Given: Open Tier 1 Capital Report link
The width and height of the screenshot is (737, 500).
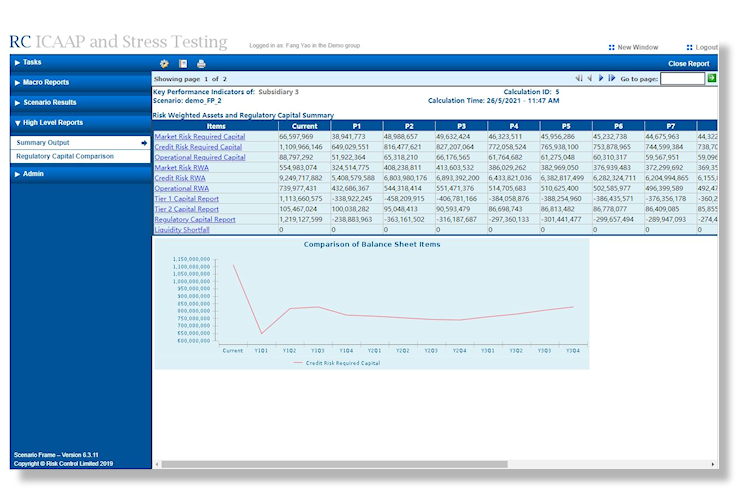Looking at the screenshot, I should click(187, 198).
